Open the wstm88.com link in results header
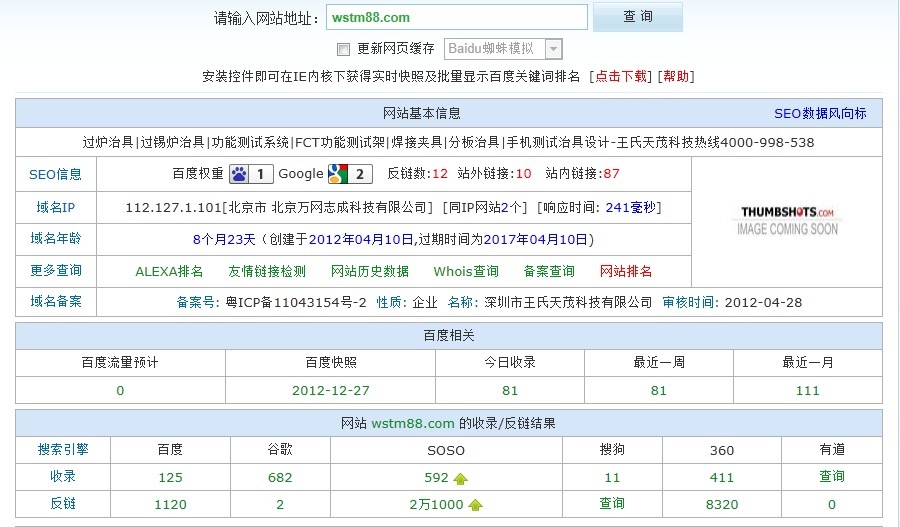The image size is (900, 527). point(413,424)
